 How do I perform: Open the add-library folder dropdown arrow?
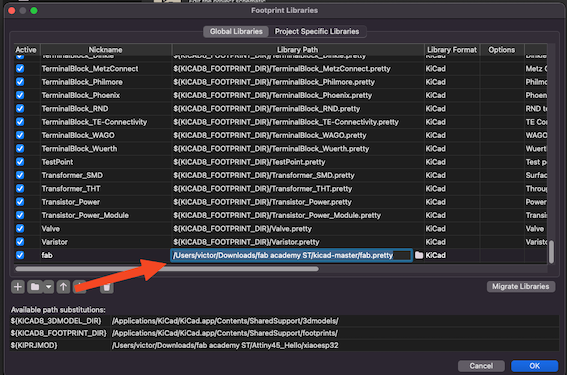point(48,287)
